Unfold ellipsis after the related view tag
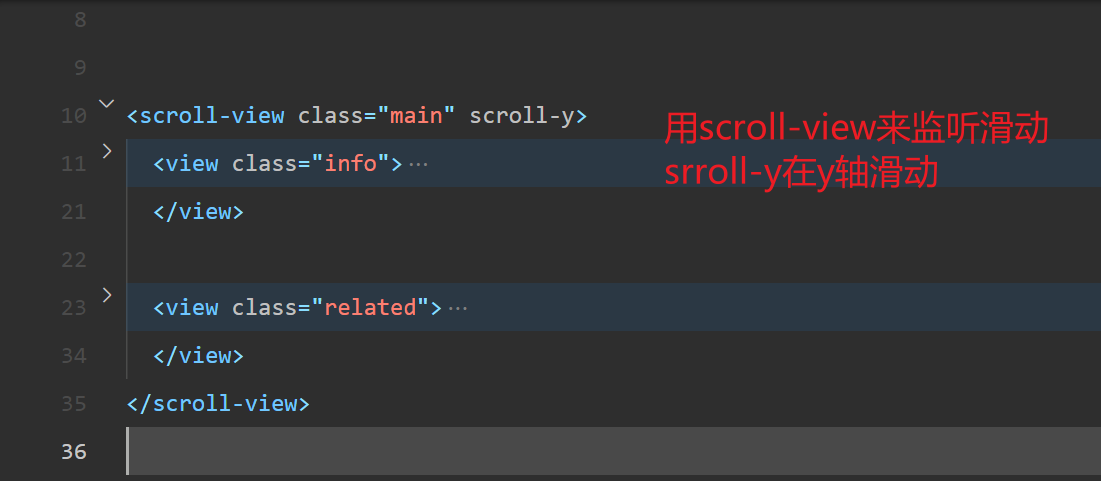Image resolution: width=1101 pixels, height=481 pixels. tap(458, 308)
